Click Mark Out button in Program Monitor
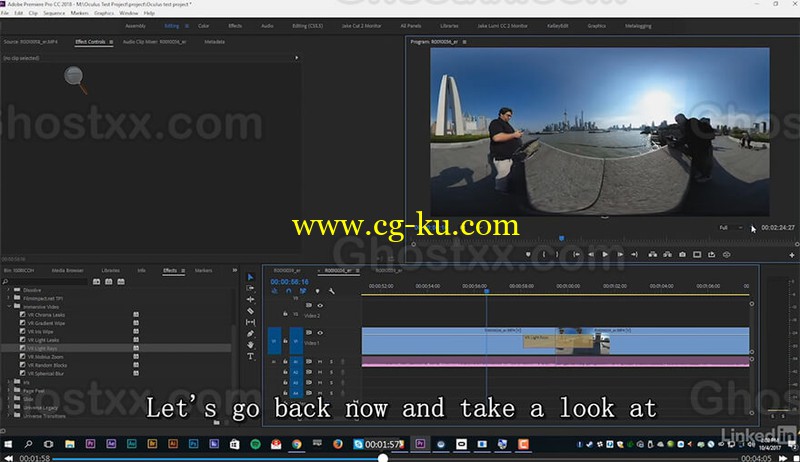 (x=557, y=254)
